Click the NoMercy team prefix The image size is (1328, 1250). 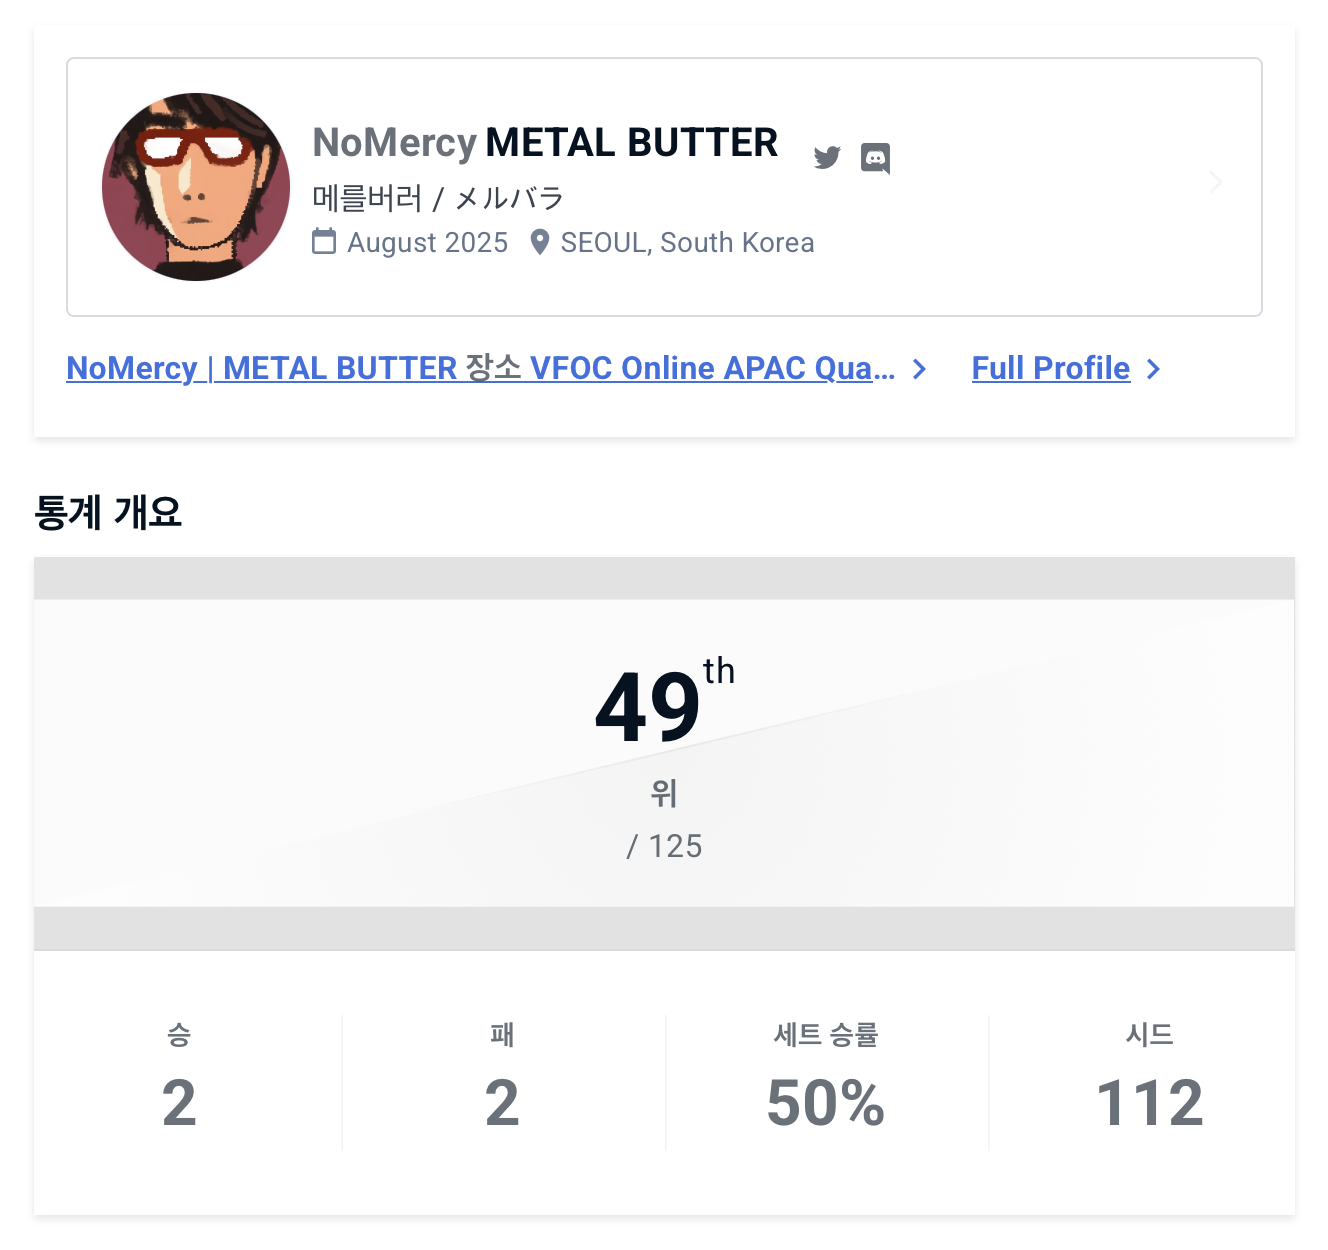394,143
